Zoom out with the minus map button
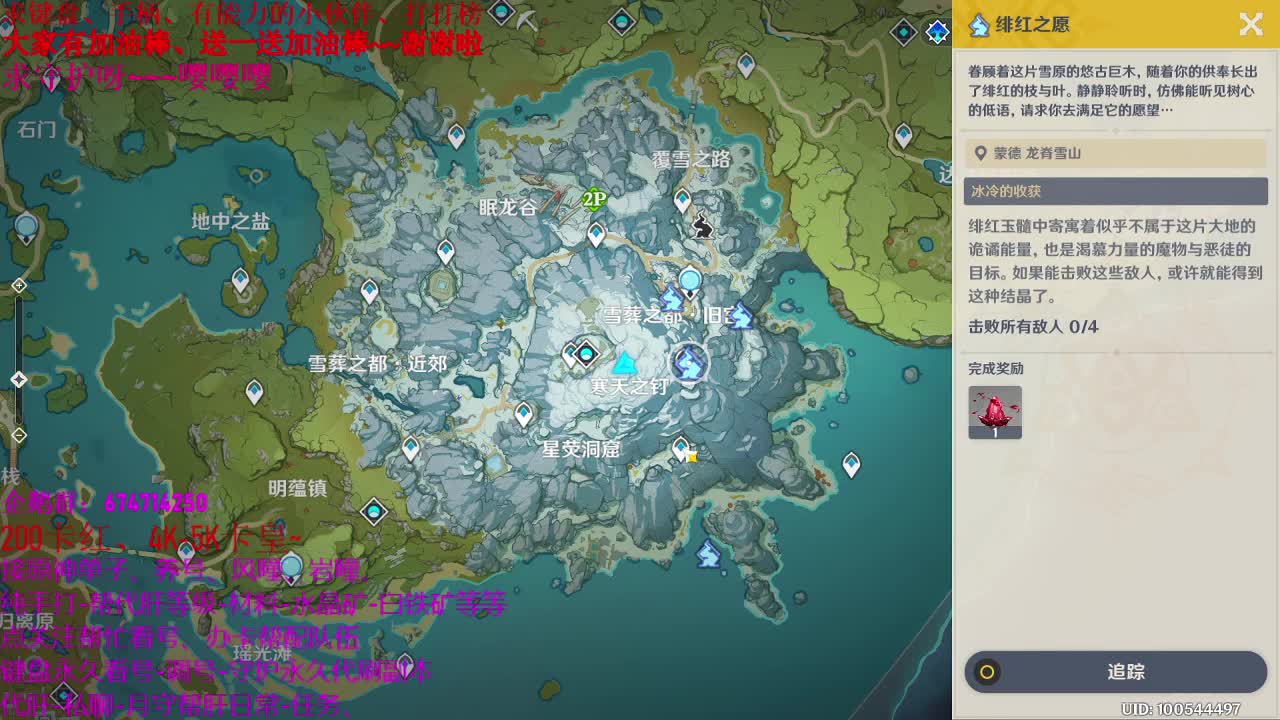1280x720 pixels. [19, 436]
